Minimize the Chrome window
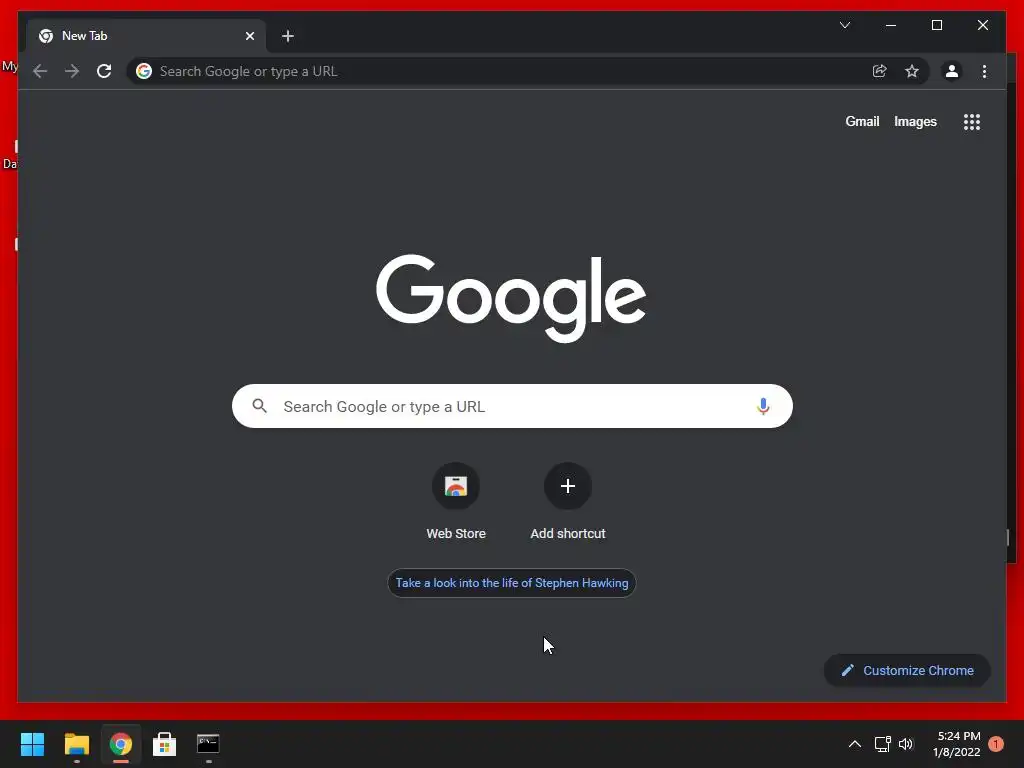1024x768 pixels. coord(891,25)
